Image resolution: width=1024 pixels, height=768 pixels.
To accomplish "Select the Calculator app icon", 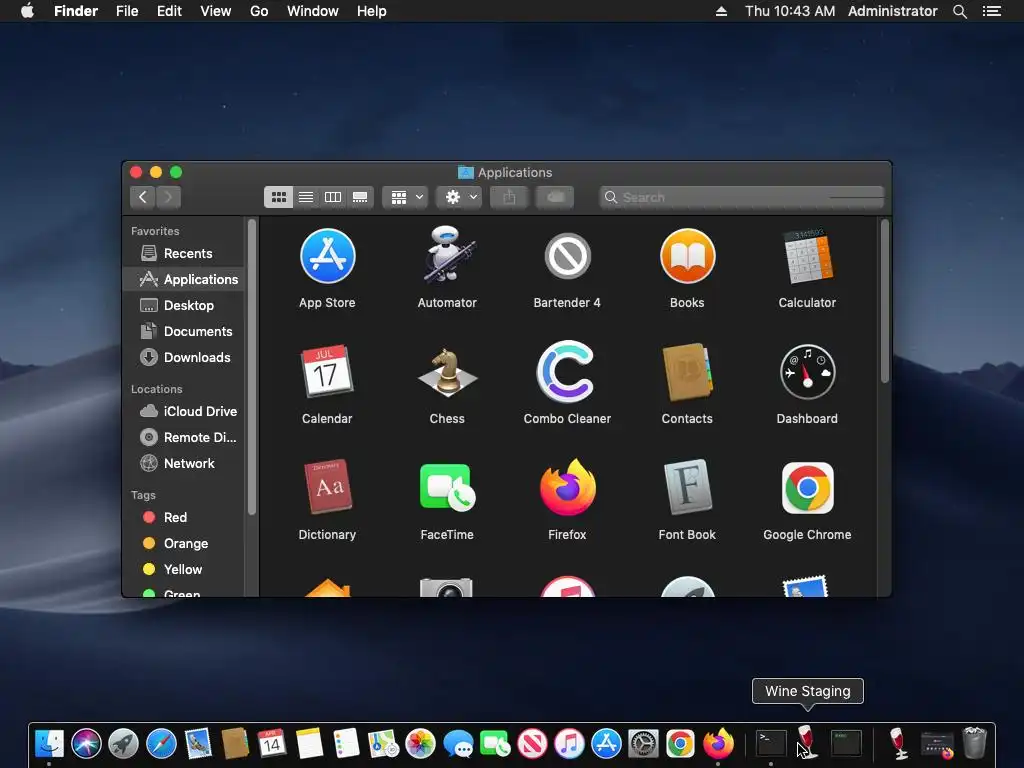I will [x=807, y=256].
